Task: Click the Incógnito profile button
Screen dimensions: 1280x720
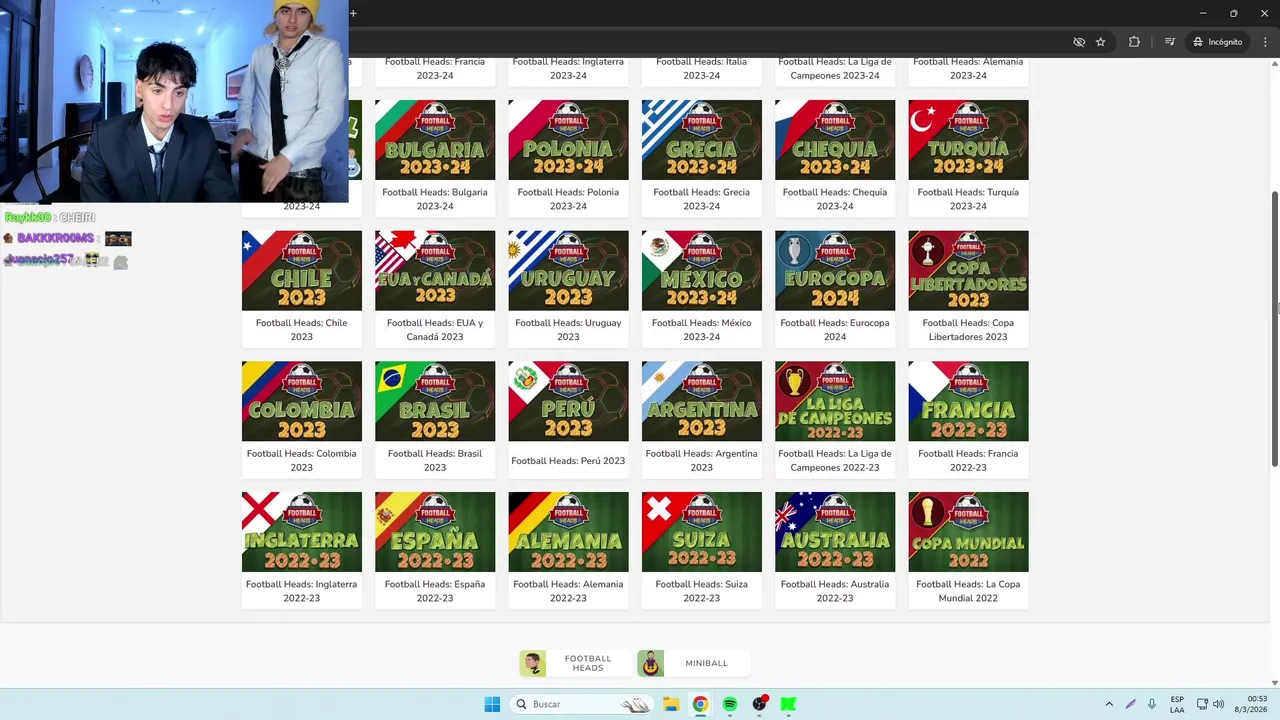Action: coord(1217,42)
